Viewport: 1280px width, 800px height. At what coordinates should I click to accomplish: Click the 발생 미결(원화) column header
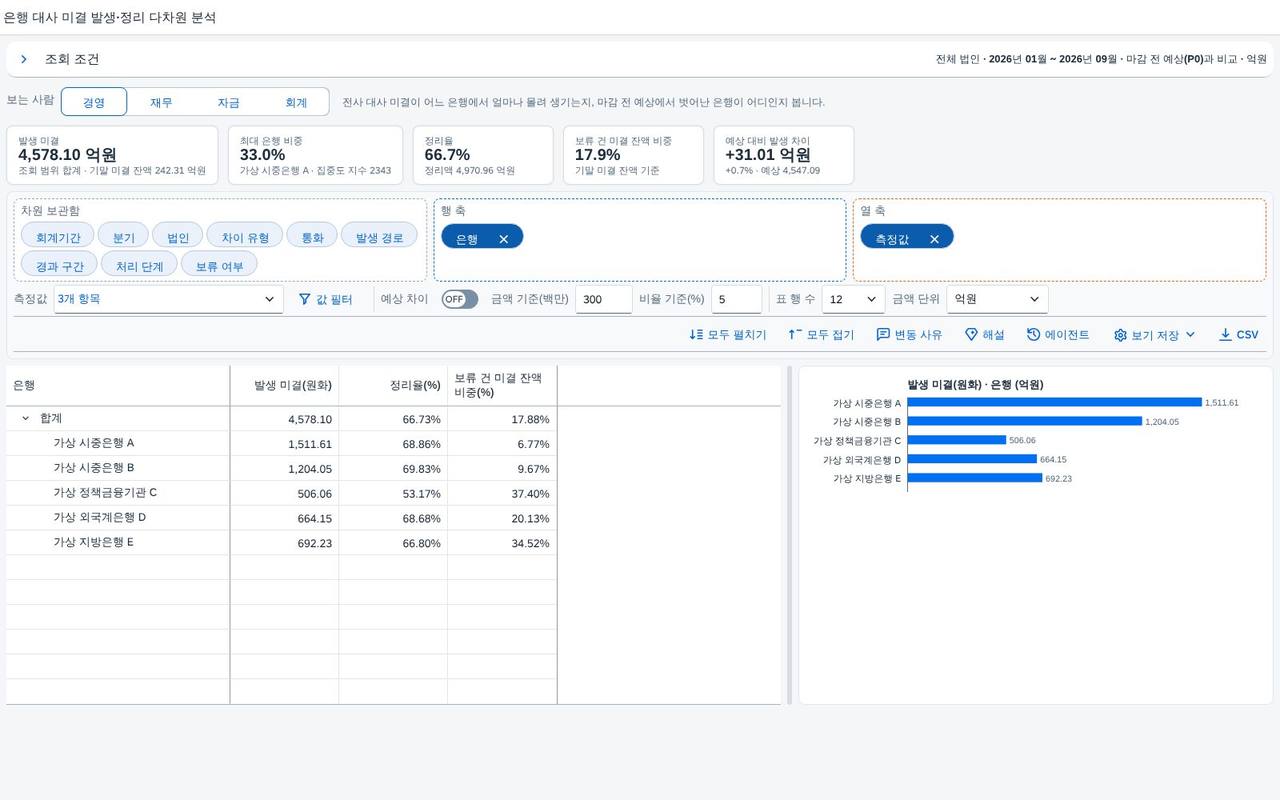[285, 385]
